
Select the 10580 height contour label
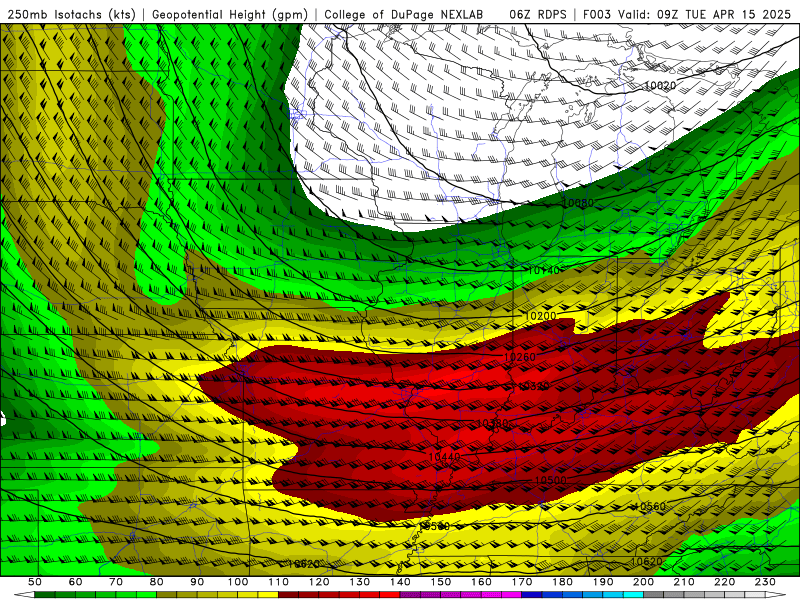click(x=435, y=526)
